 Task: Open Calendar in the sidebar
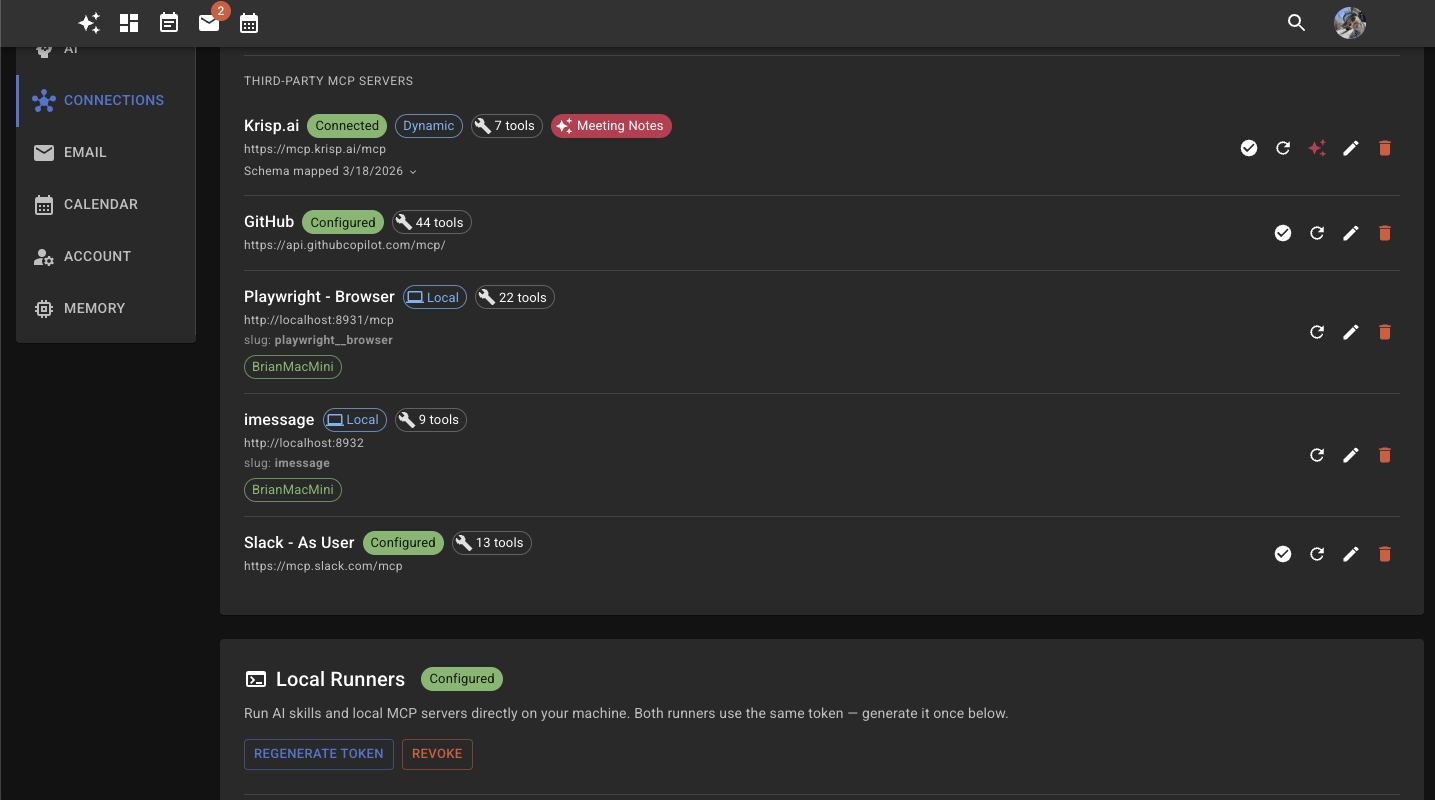click(106, 204)
